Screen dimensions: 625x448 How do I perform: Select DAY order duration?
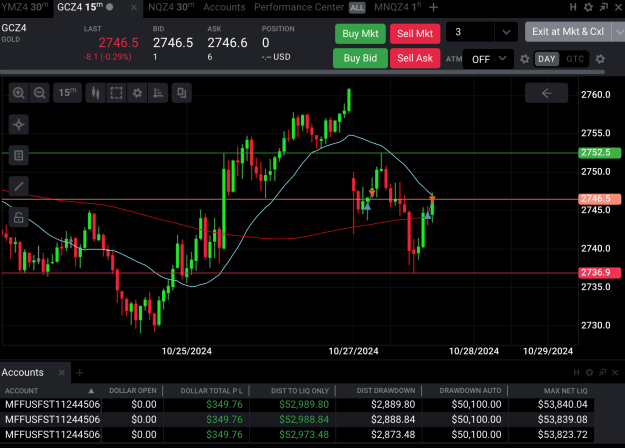tap(546, 59)
